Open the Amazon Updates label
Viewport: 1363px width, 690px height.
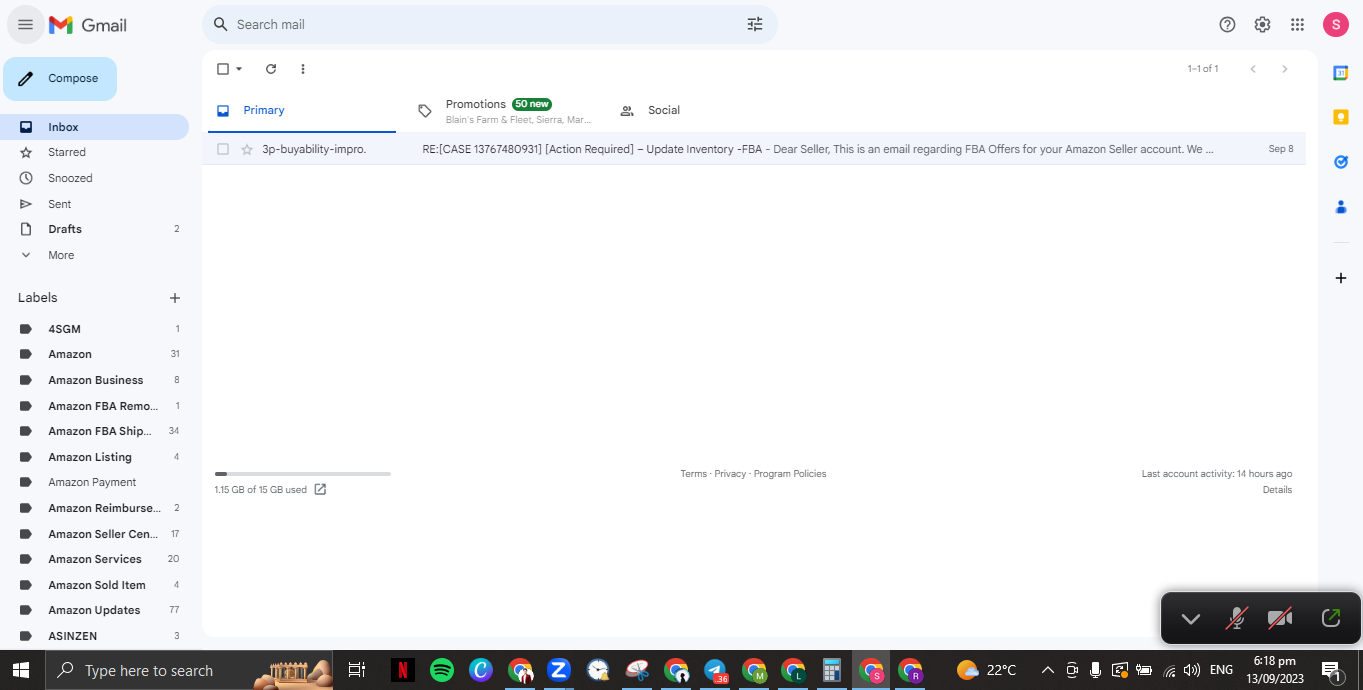click(x=94, y=610)
